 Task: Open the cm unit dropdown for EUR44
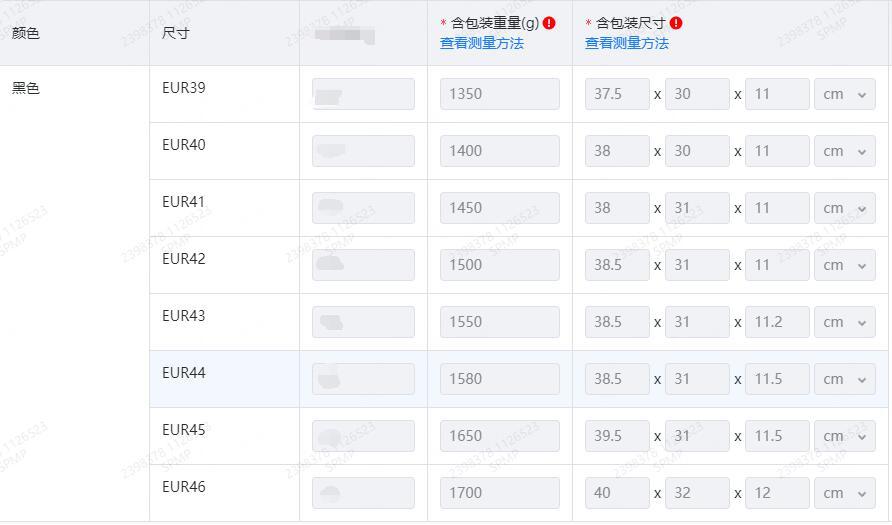coord(844,379)
